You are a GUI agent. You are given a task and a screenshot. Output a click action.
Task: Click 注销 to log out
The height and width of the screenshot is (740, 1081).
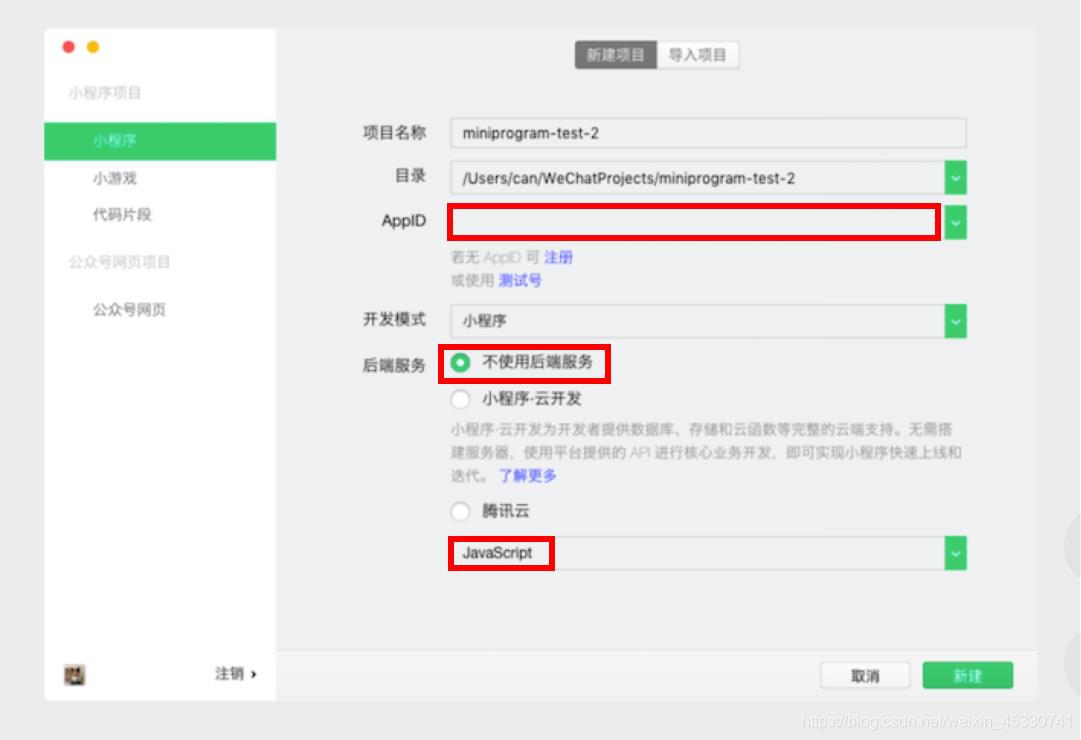point(232,673)
